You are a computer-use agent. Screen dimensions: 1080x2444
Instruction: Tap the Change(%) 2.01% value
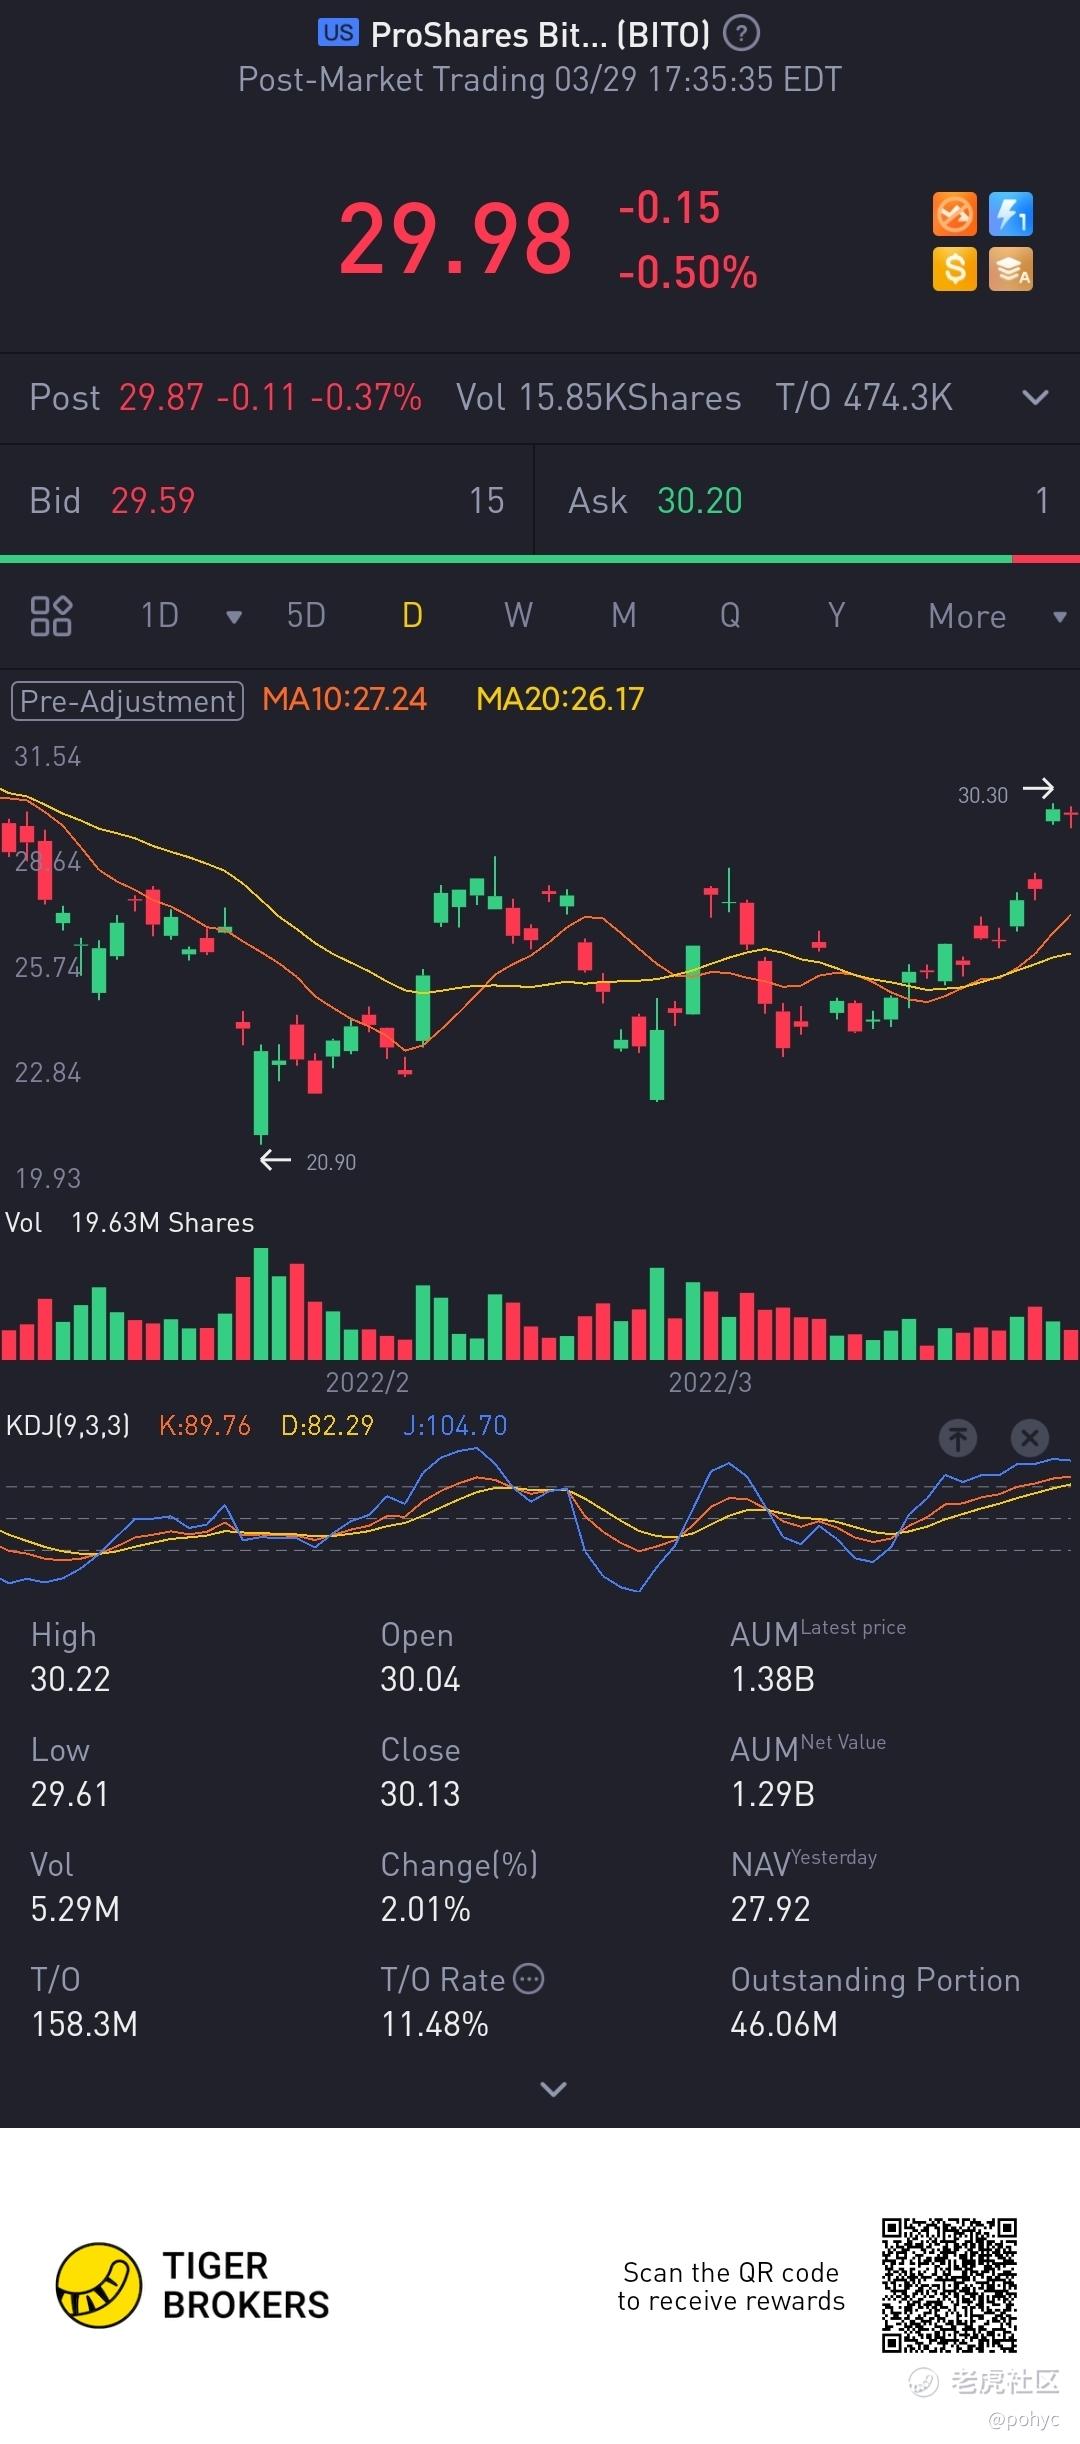[x=425, y=1908]
